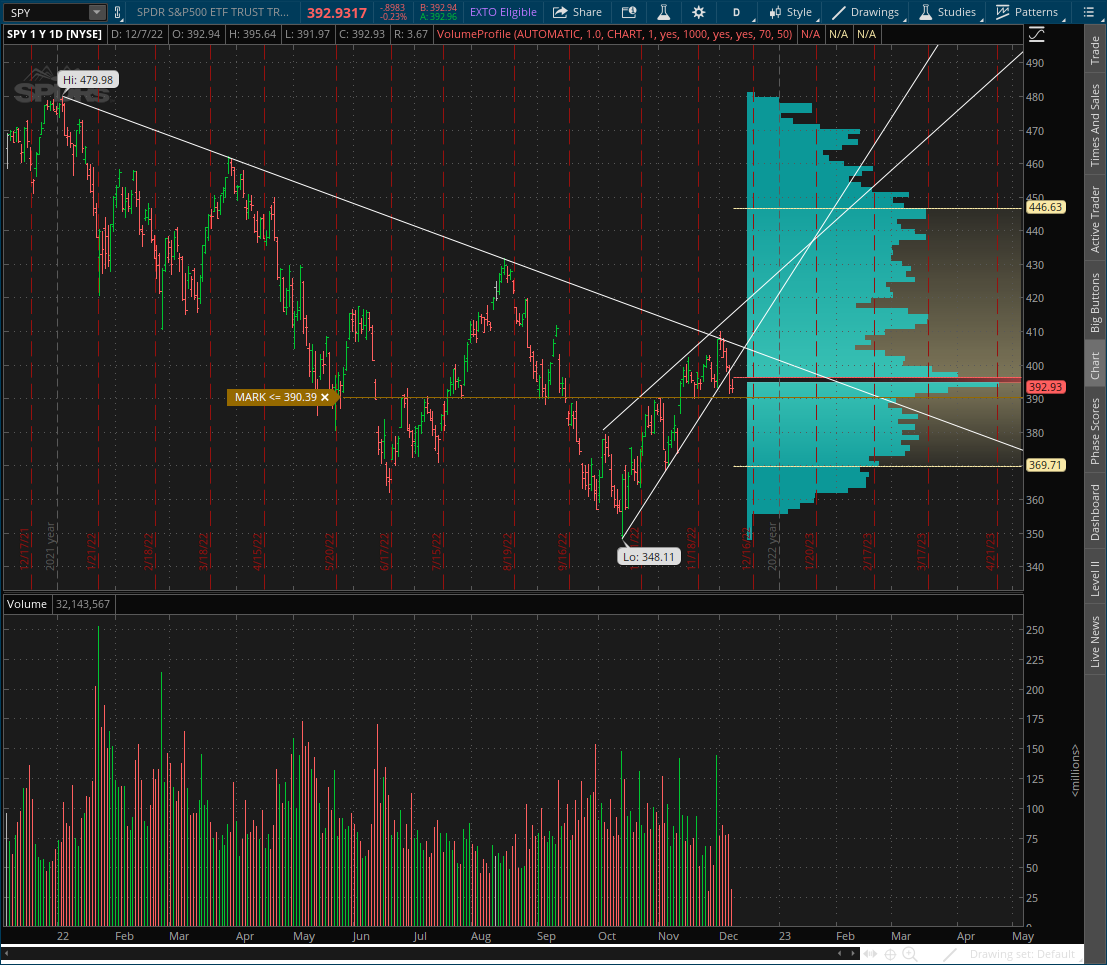Click the Volume study label
1107x965 pixels.
point(27,604)
